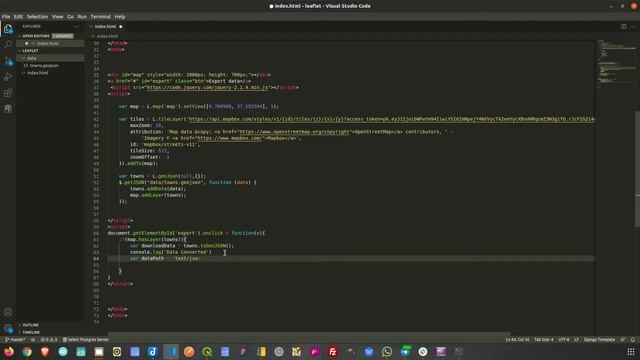Change Django Template language mode
This screenshot has height=360, width=640.
599,339
